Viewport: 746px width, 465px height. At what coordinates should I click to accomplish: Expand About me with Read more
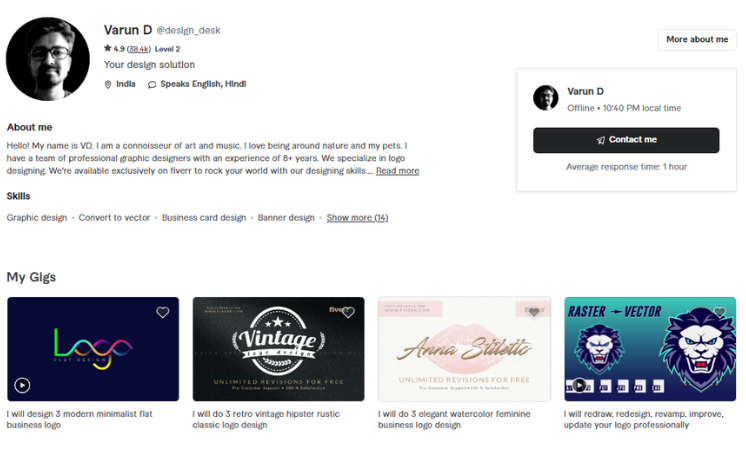pos(397,171)
